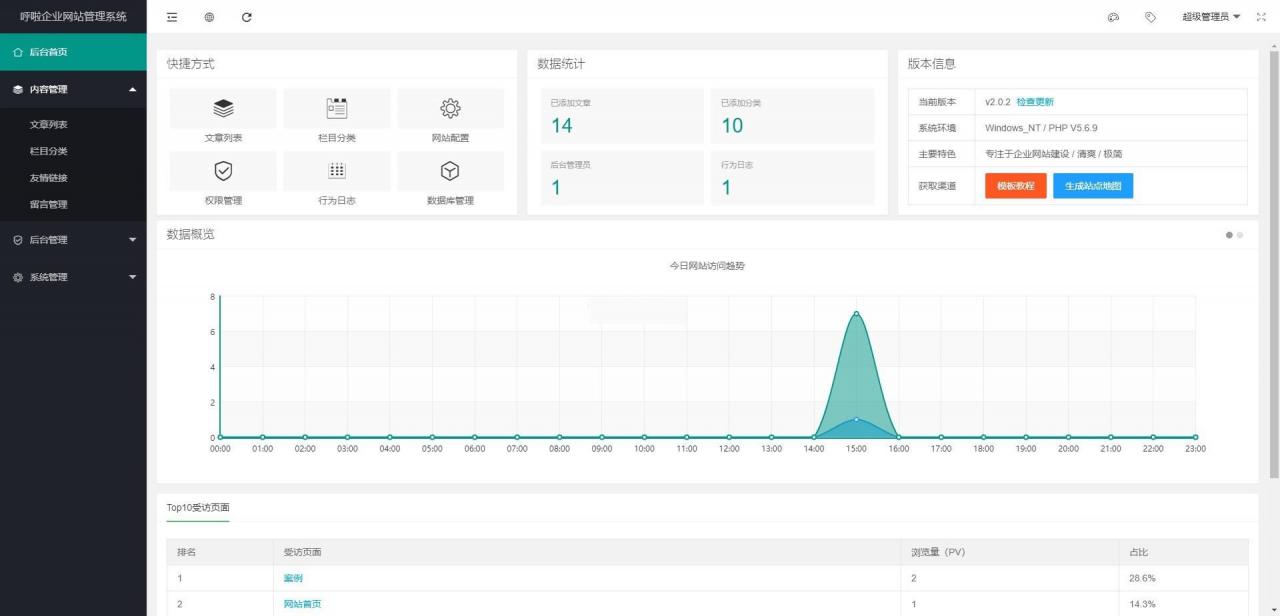Click the 行为日志 count card in 数据统计

[x=792, y=178]
